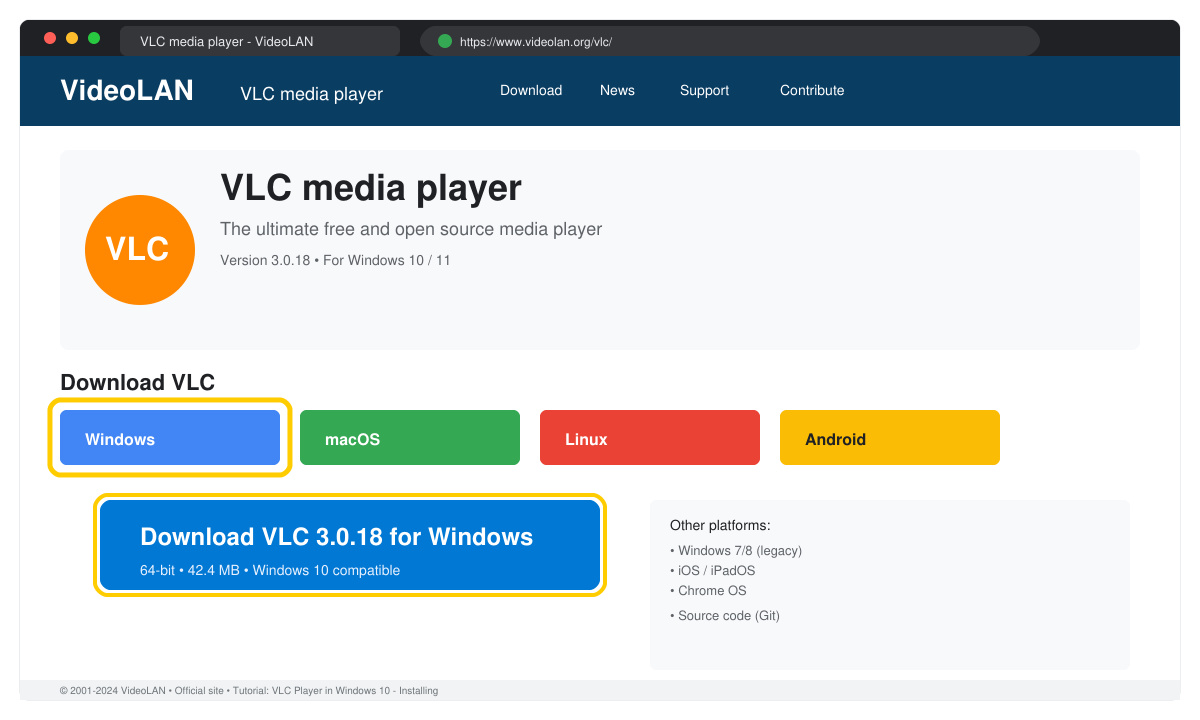Minimize window using the yellow button
Screen dimensions: 1200x720
point(72,38)
